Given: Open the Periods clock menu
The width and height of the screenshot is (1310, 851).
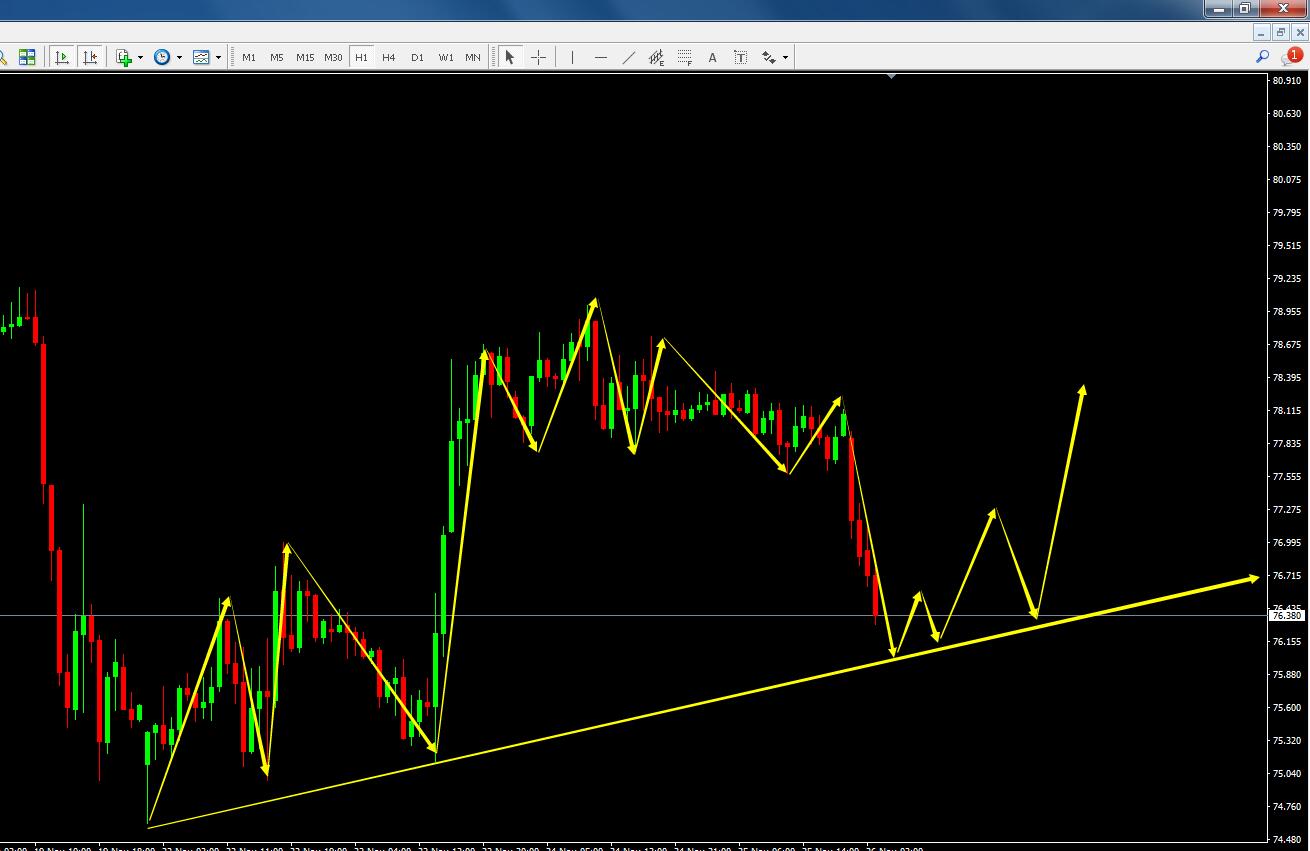Looking at the screenshot, I should (x=162, y=57).
